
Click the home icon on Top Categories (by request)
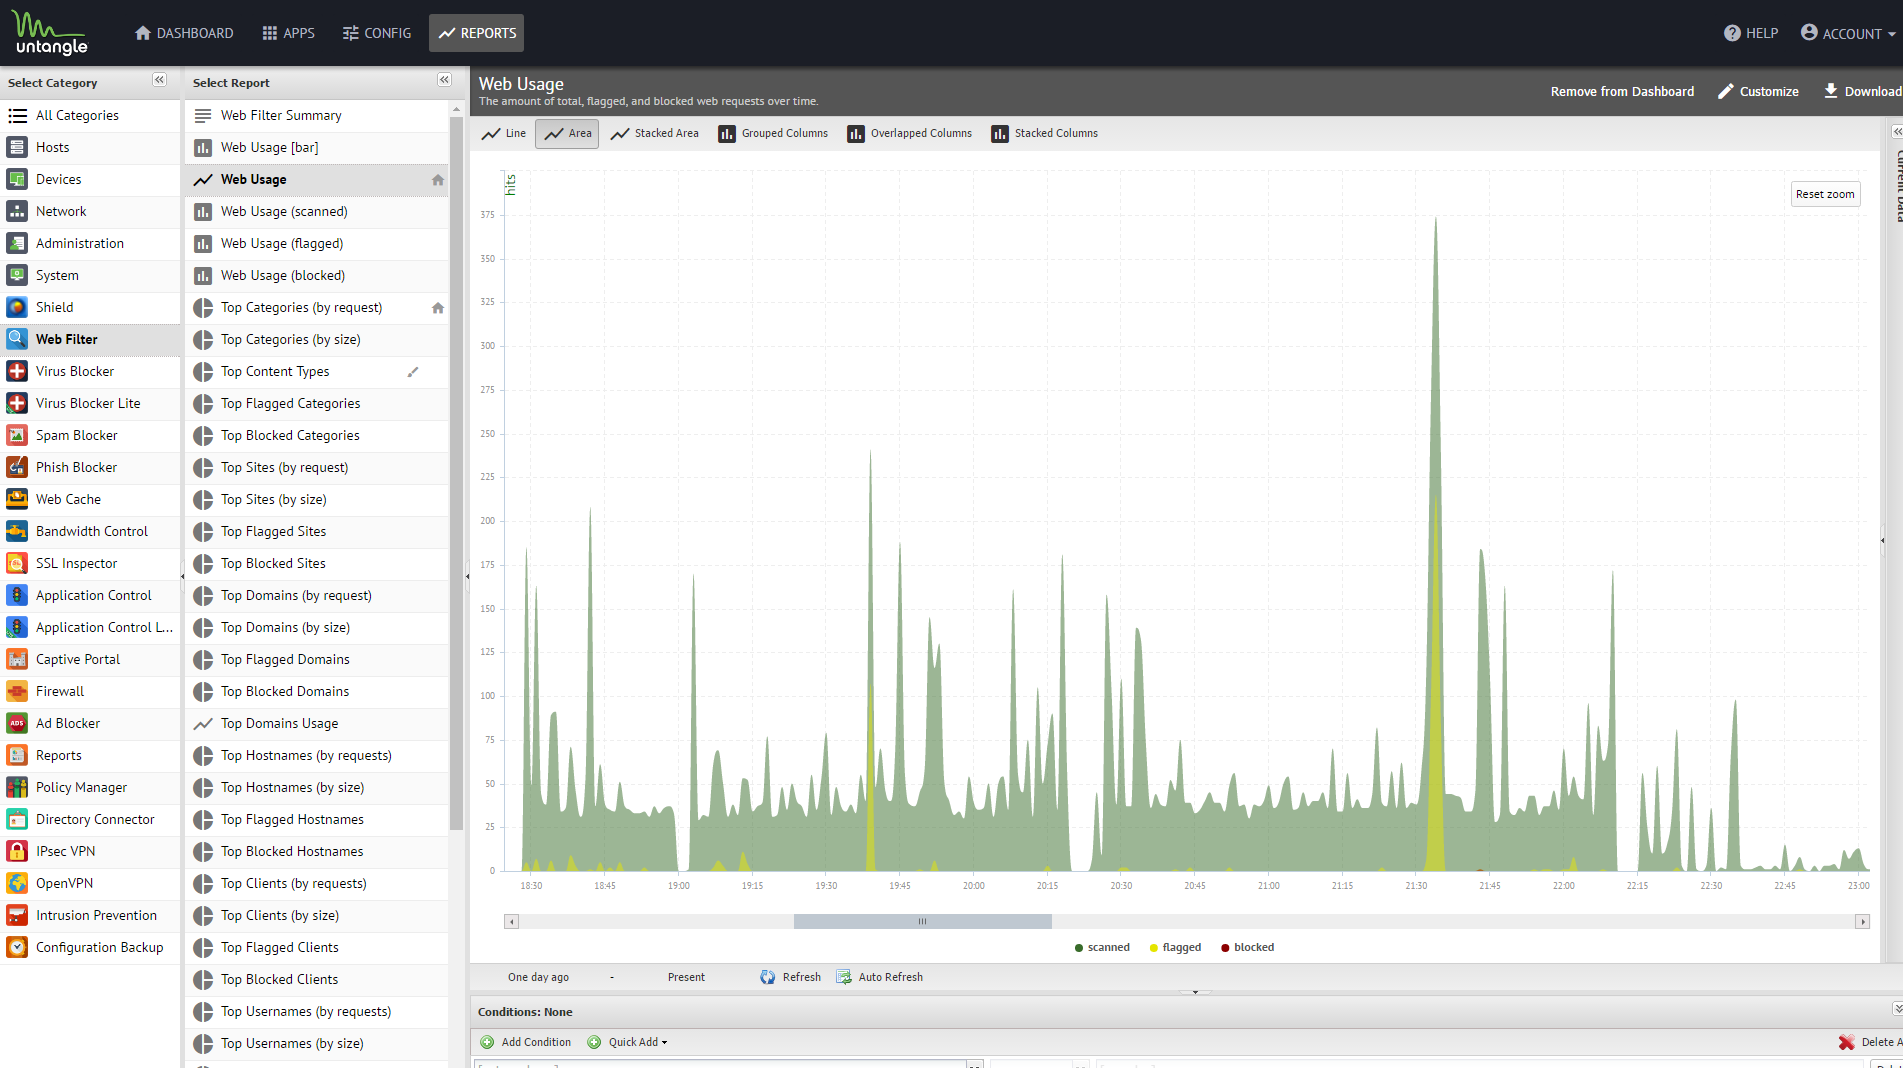click(x=437, y=308)
